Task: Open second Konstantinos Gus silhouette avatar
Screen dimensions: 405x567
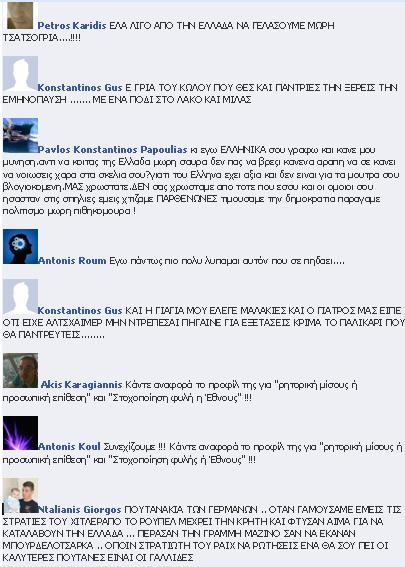Action: (x=20, y=297)
